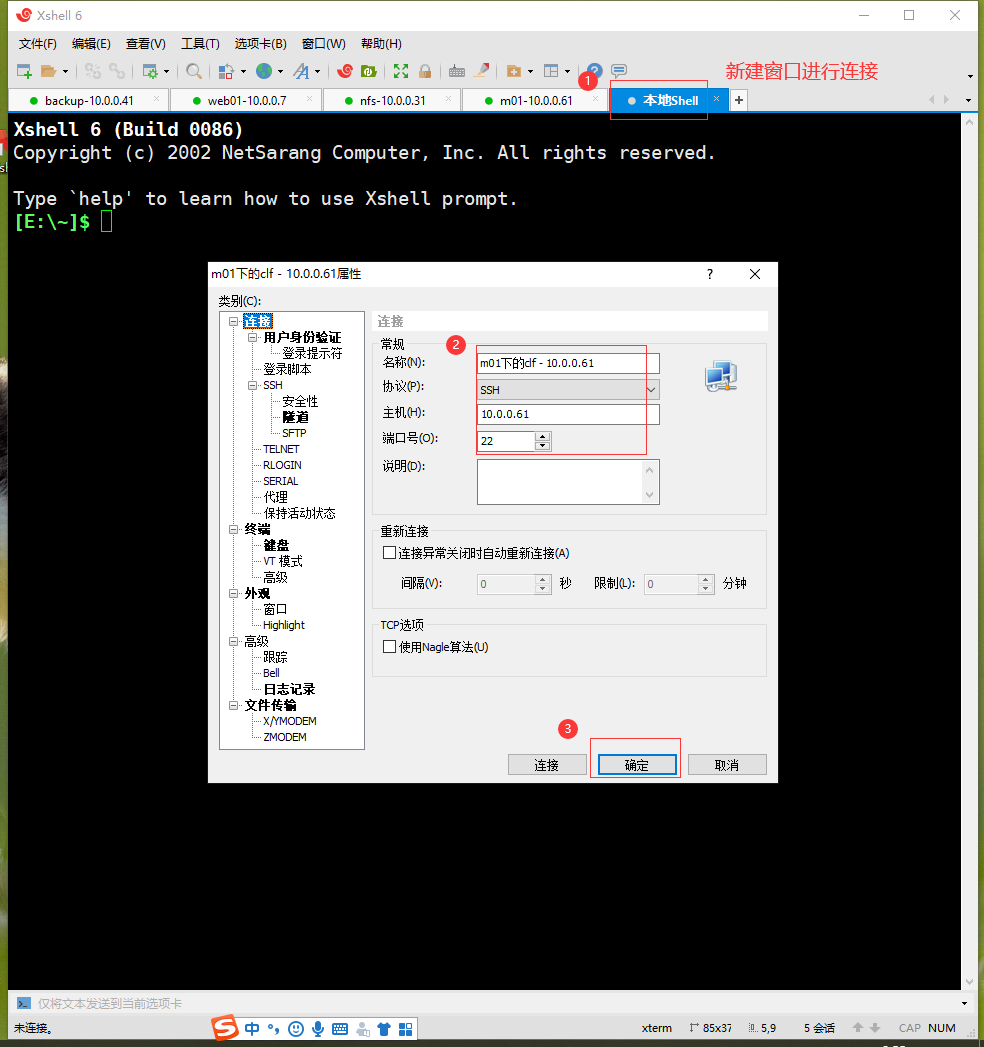Collapse the 用户身份验证 tree node
The height and width of the screenshot is (1047, 984).
[x=252, y=337]
